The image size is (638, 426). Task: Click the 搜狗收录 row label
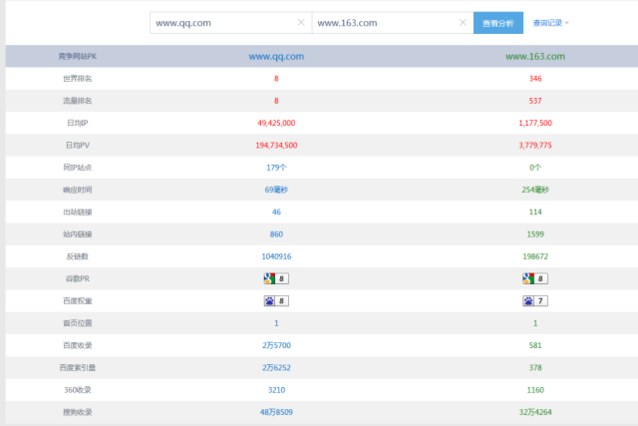(77, 412)
